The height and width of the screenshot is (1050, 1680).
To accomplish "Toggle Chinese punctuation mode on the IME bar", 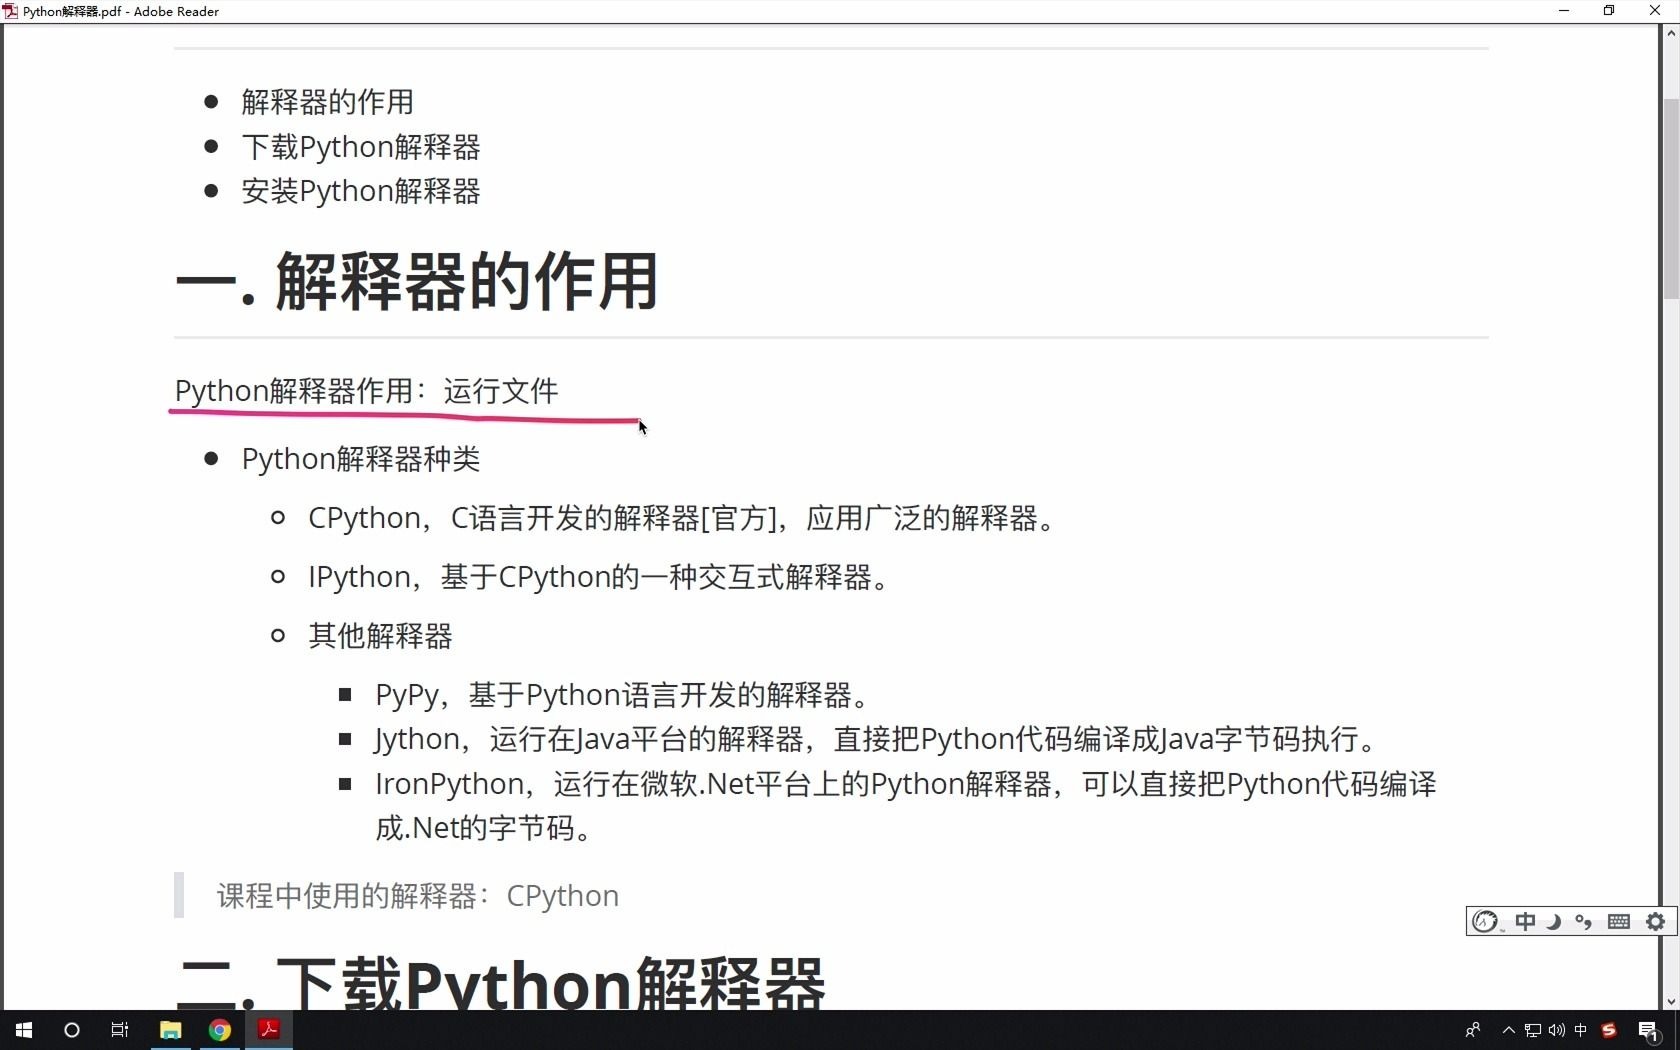I will click(x=1584, y=922).
